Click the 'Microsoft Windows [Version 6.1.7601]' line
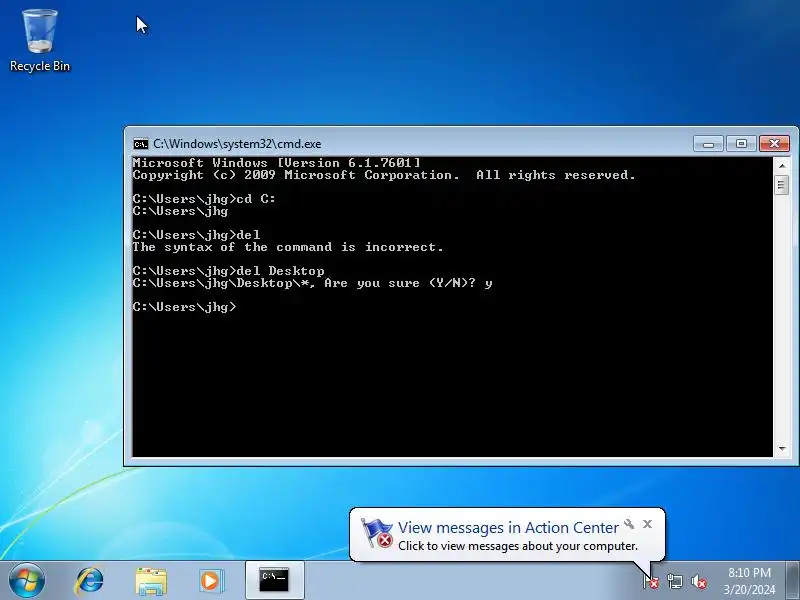The width and height of the screenshot is (800, 600). click(277, 163)
